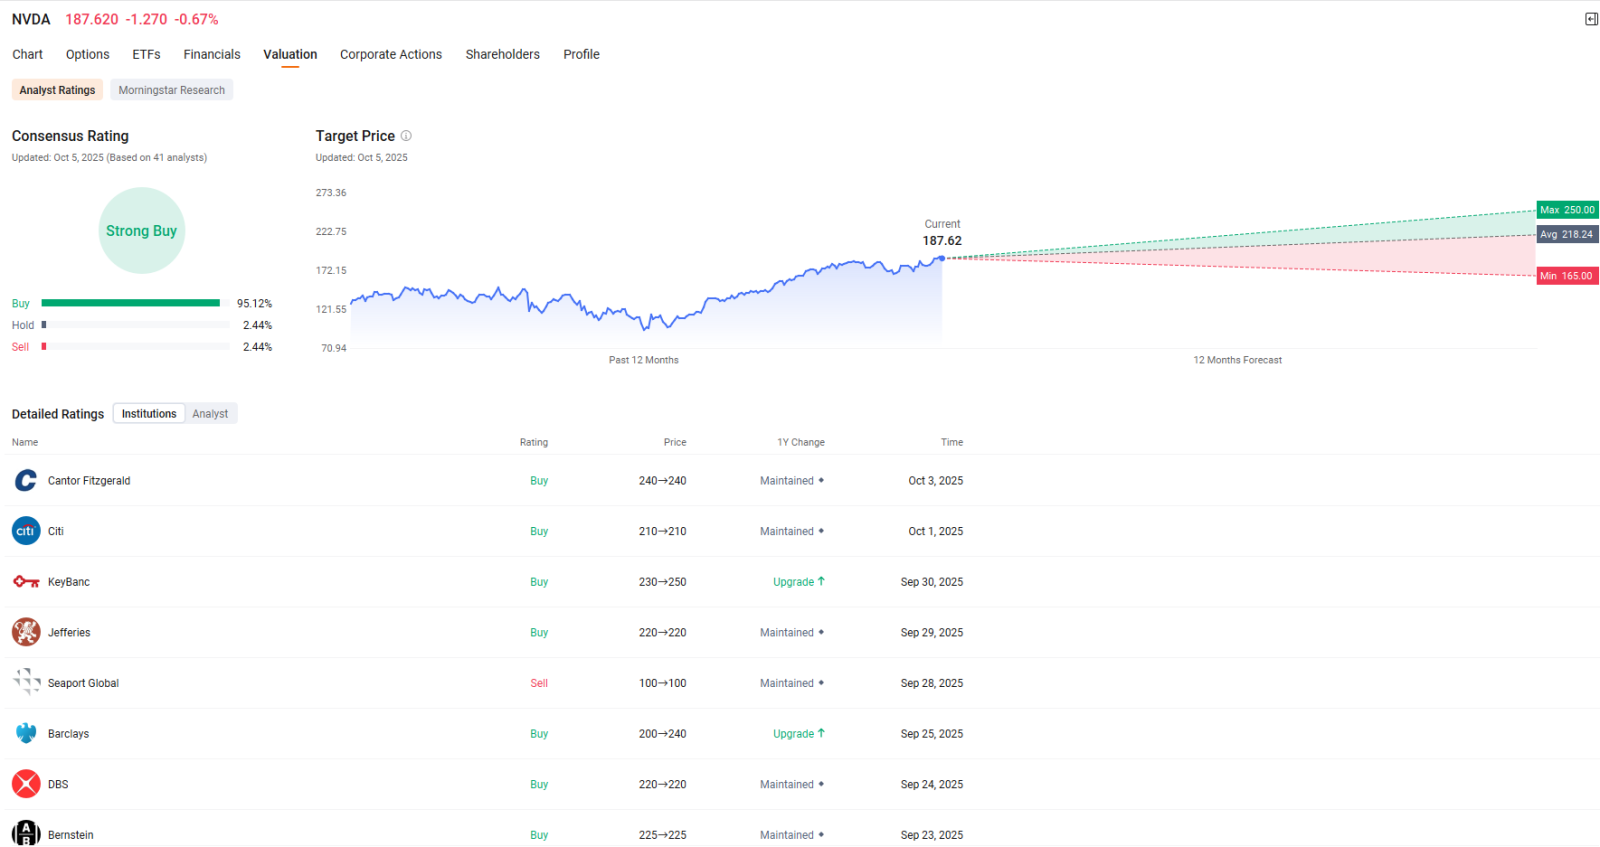
Task: Click the Jefferies logo icon
Action: (x=26, y=632)
